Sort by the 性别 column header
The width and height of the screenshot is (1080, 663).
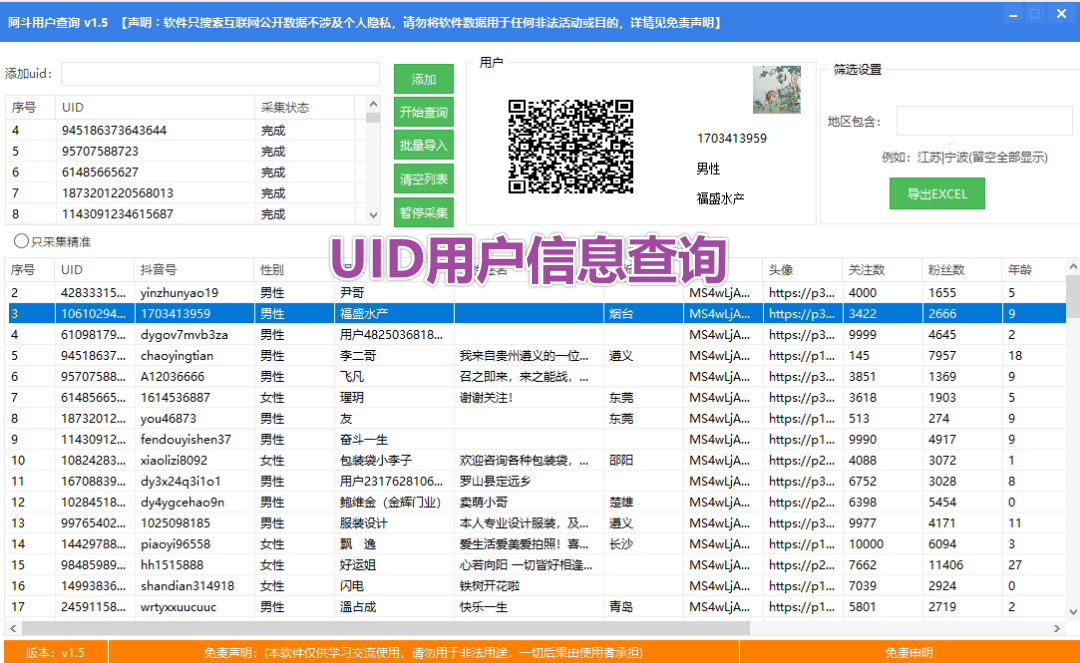(x=293, y=270)
